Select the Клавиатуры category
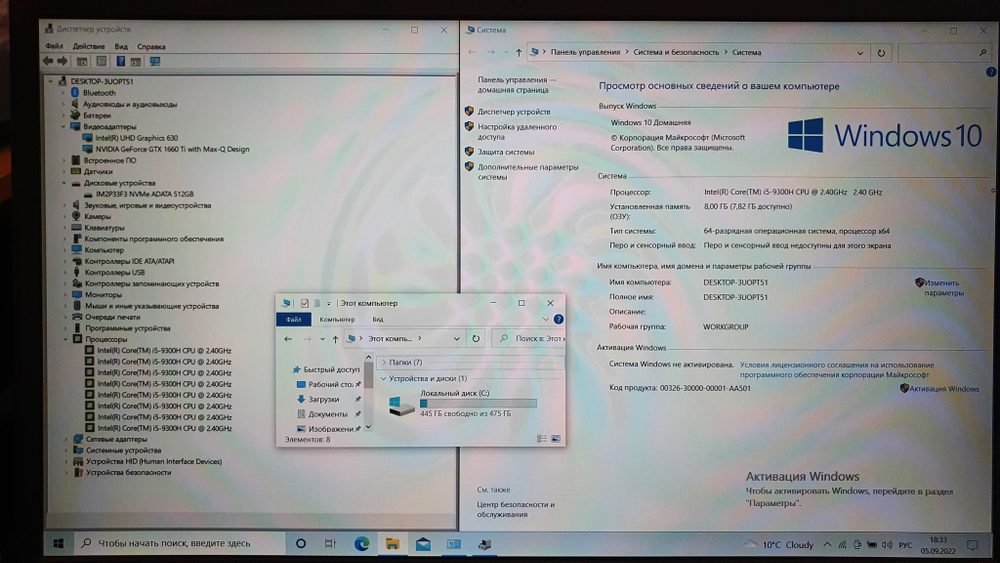Viewport: 1000px width, 563px height. point(104,228)
